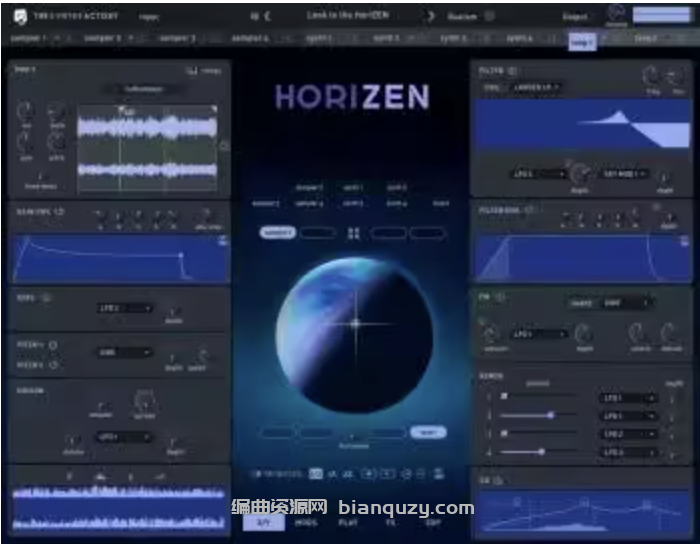Click the crosshair on the planet pad
Viewport: 700px width, 544px height.
(x=356, y=323)
